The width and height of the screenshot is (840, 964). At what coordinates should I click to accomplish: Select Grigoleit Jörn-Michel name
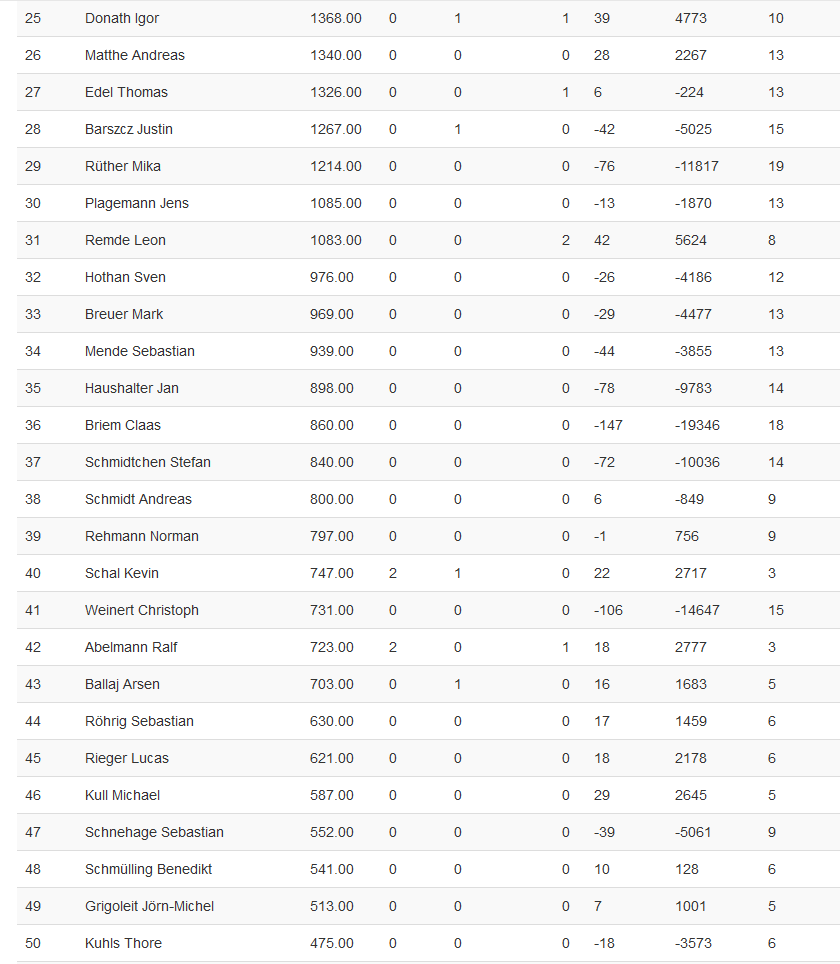pyautogui.click(x=149, y=906)
